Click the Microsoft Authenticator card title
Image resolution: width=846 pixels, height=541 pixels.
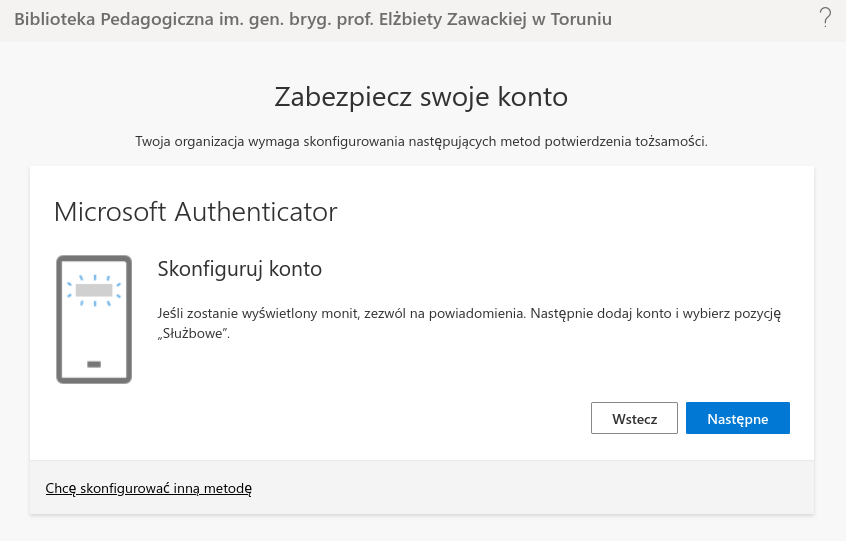(195, 212)
